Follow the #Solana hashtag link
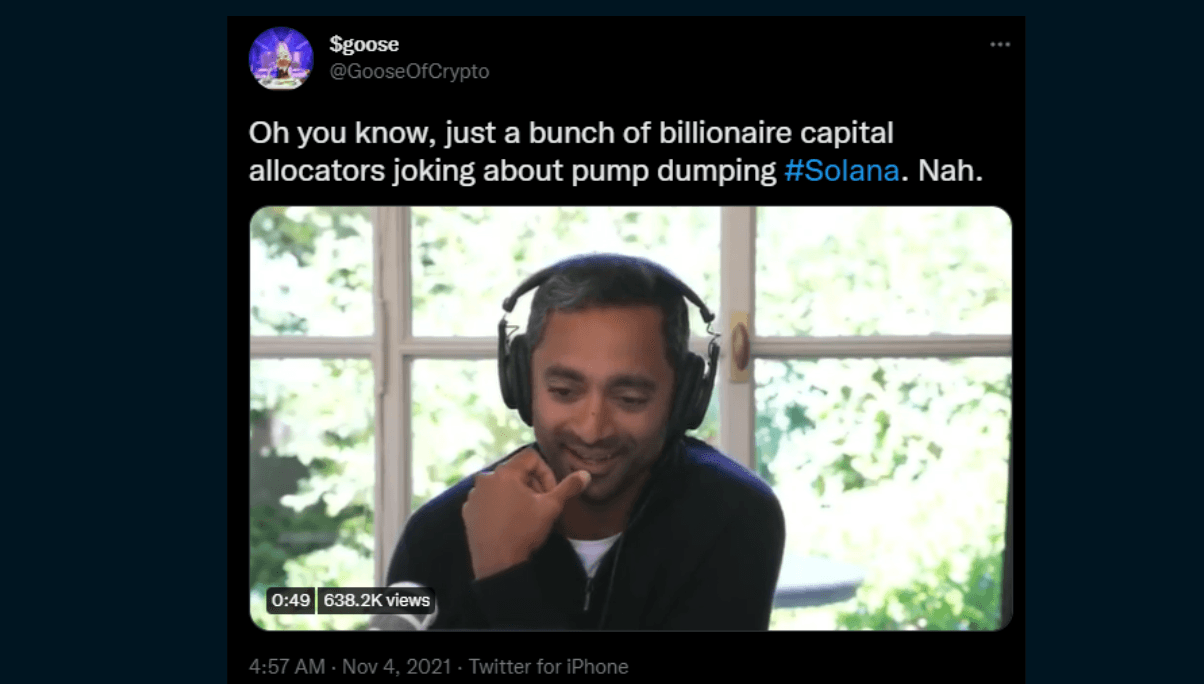The height and width of the screenshot is (684, 1204). pos(841,171)
